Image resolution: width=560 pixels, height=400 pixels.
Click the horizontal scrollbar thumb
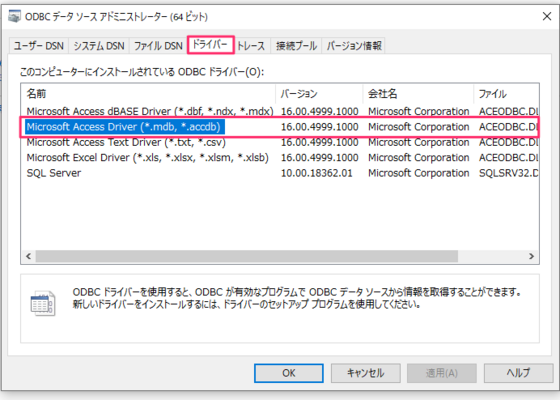[x=247, y=256]
